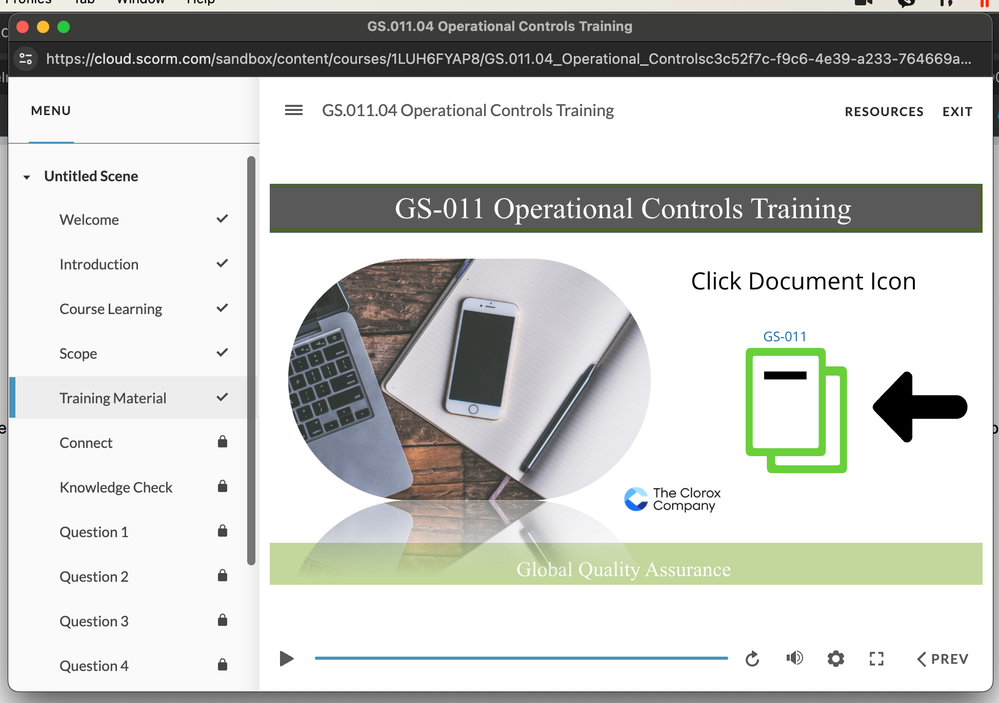Viewport: 999px width, 703px height.
Task: Click the slide title GS-011 Operational Controls Training
Action: (622, 208)
